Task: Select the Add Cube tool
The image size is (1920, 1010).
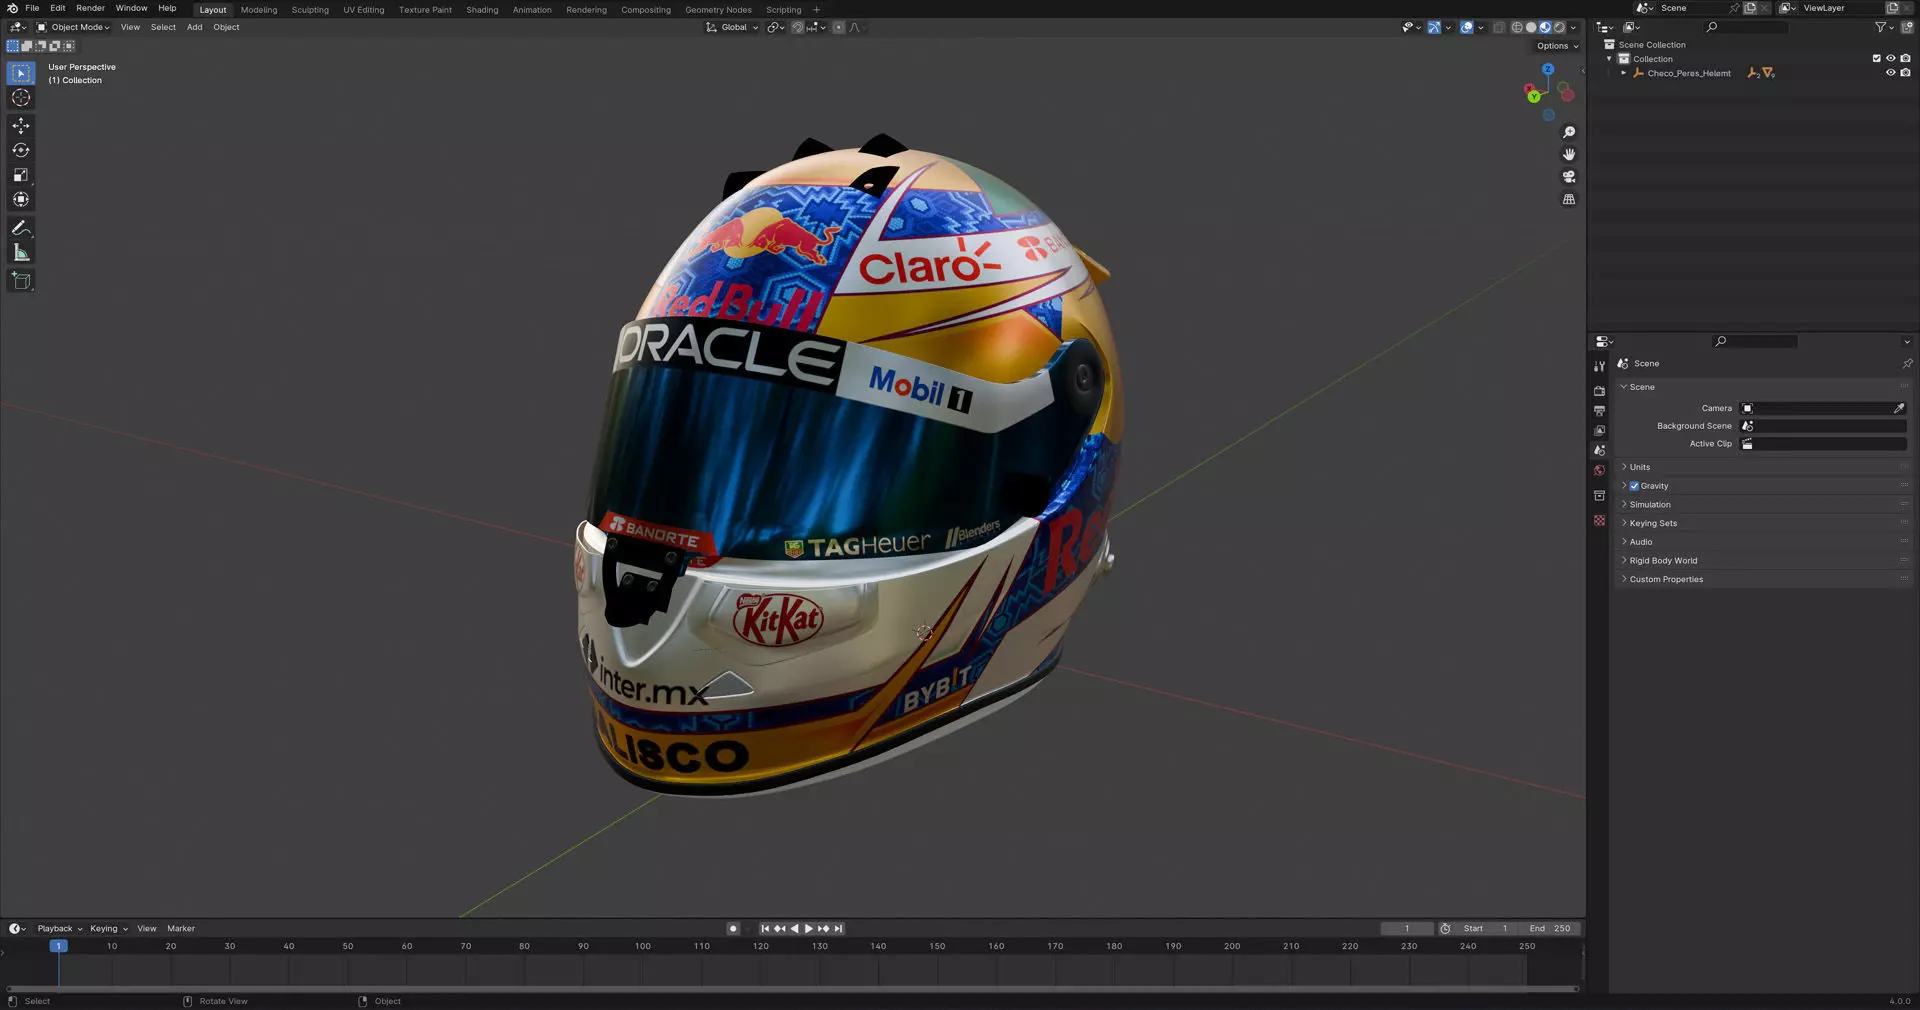Action: click(21, 281)
